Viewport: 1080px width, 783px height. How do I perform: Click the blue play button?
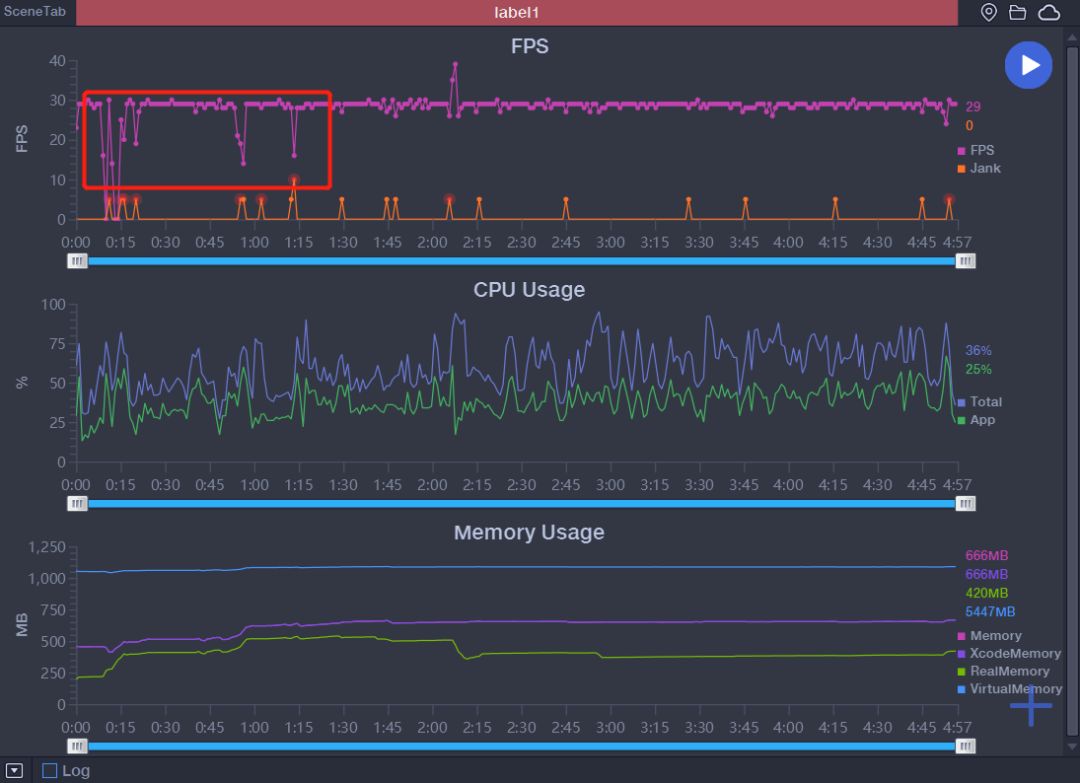click(1028, 65)
